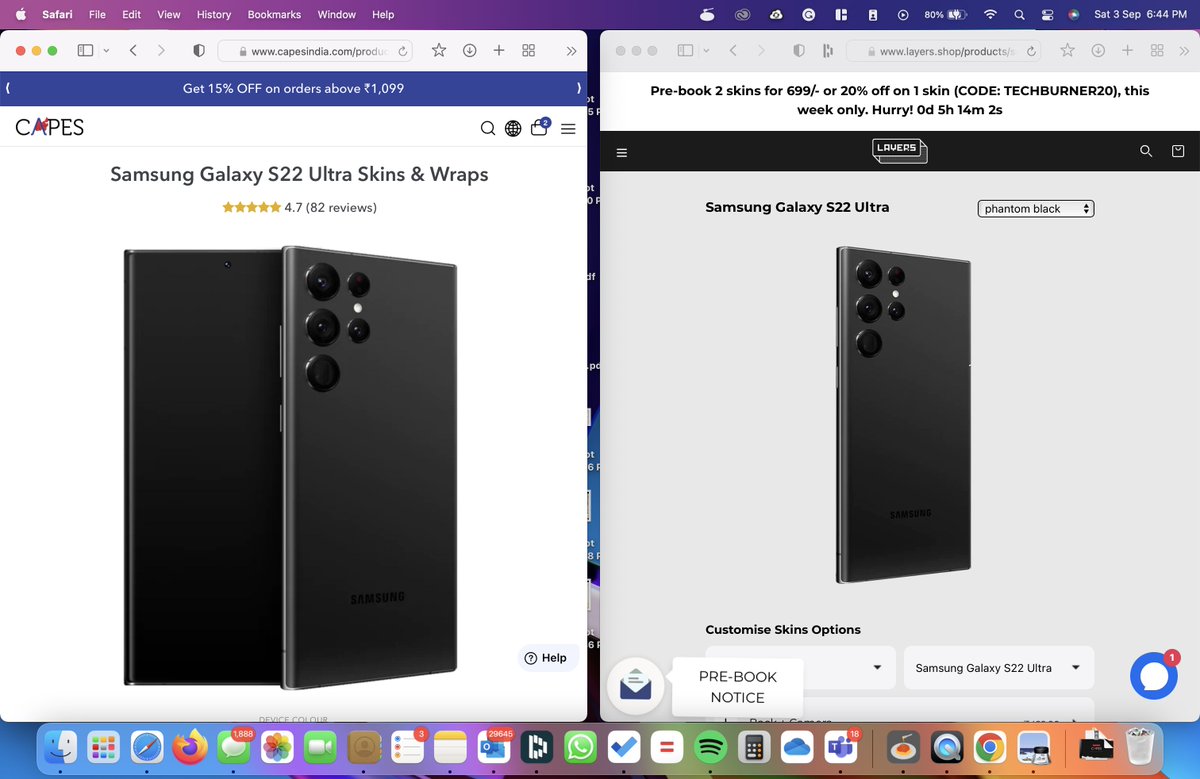This screenshot has height=779, width=1200.
Task: Open the left customise skins dropdown
Action: coord(800,667)
